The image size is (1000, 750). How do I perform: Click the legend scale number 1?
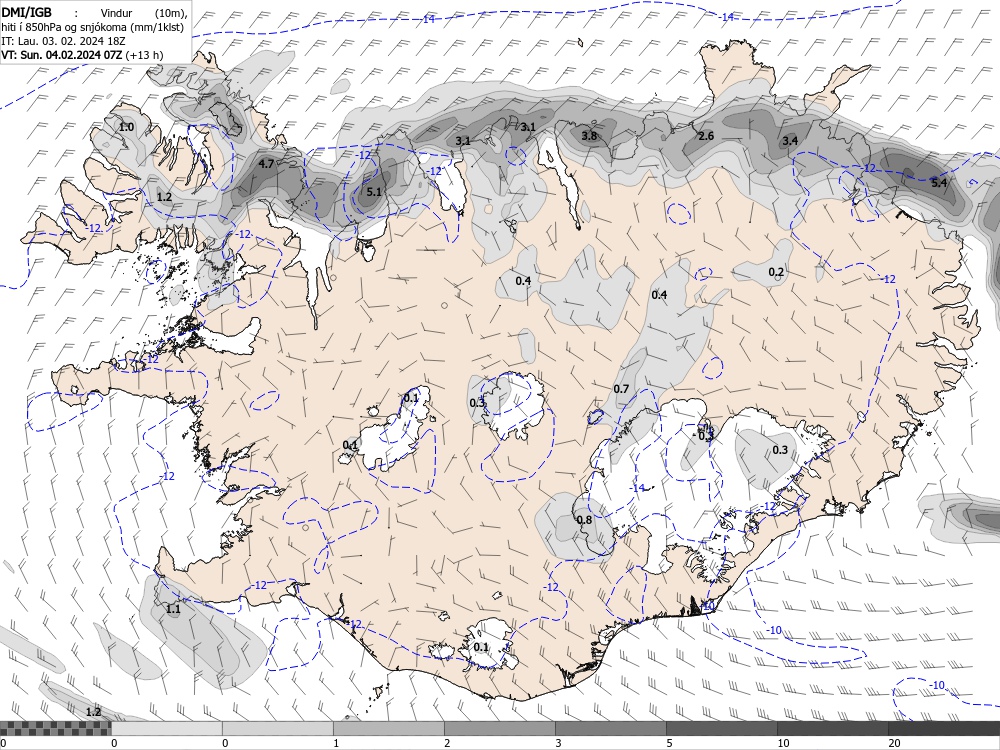[336, 743]
